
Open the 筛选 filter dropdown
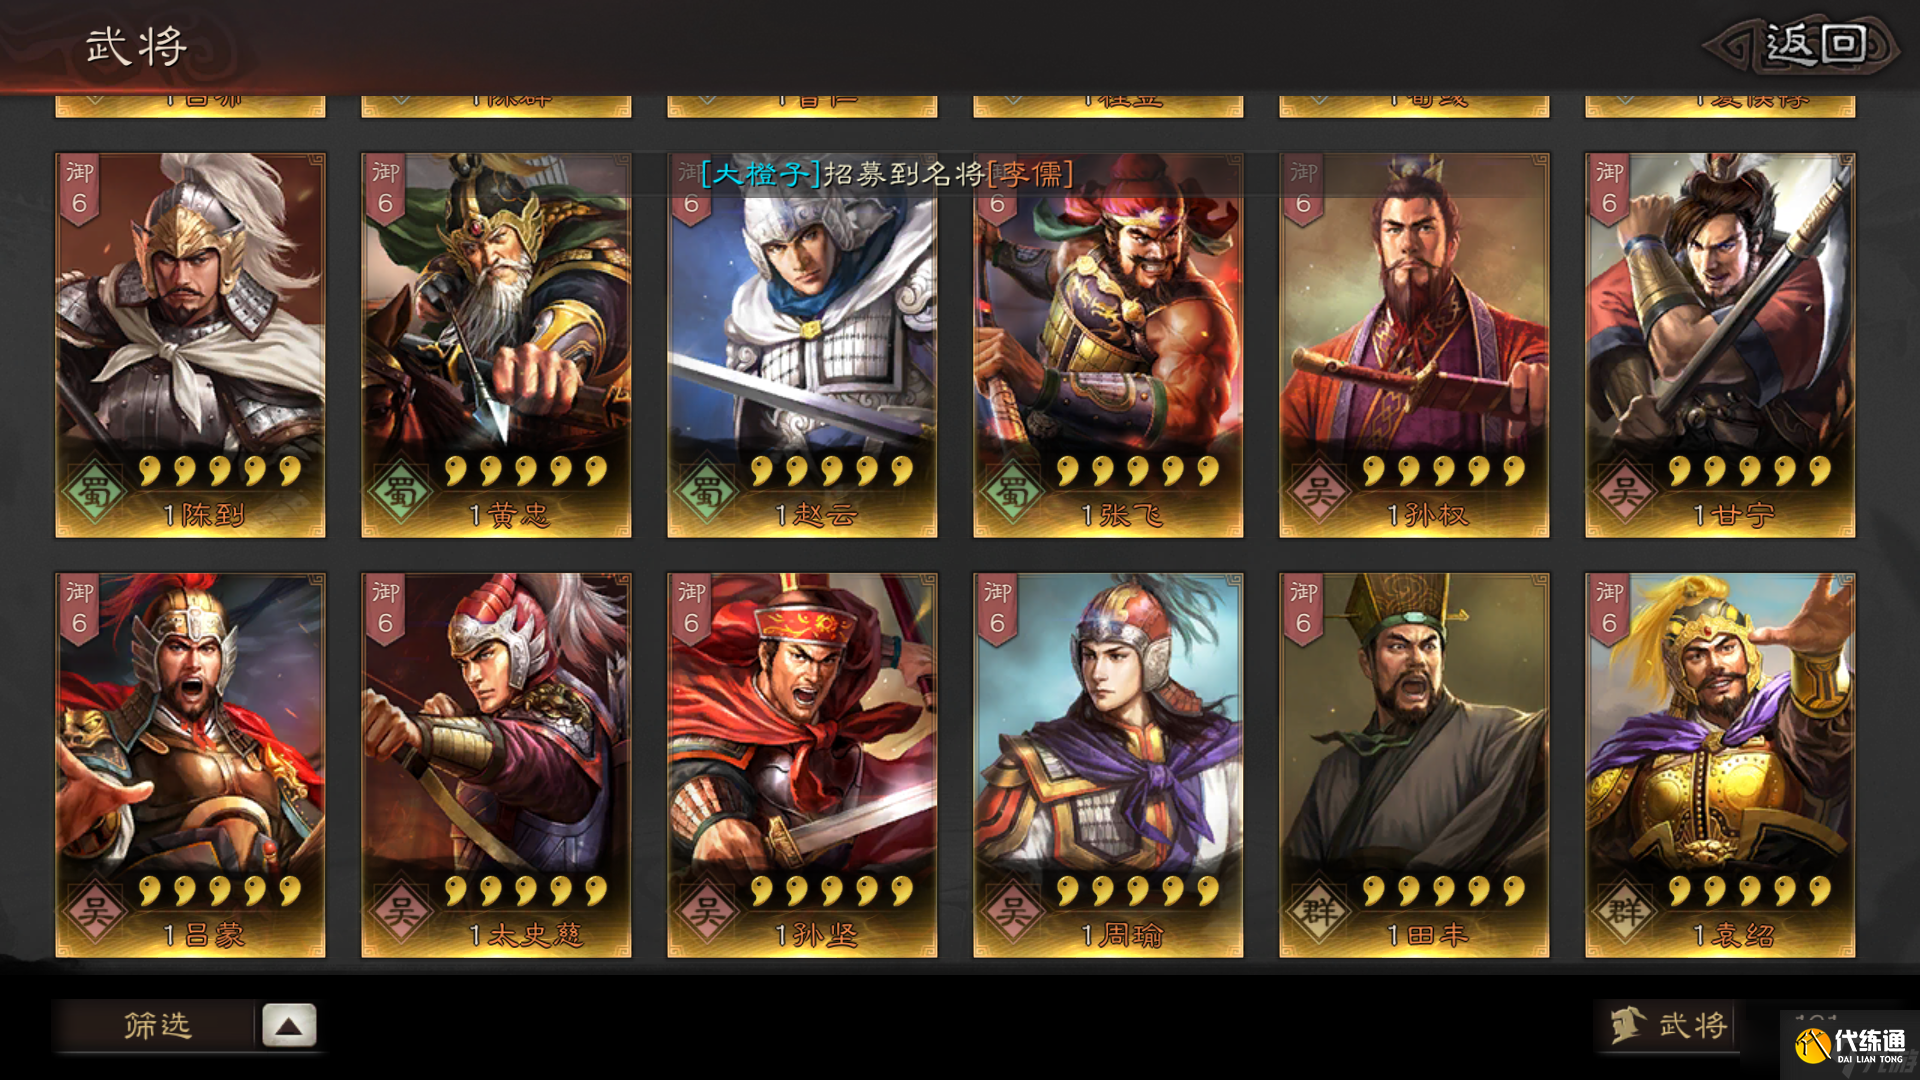click(156, 1025)
